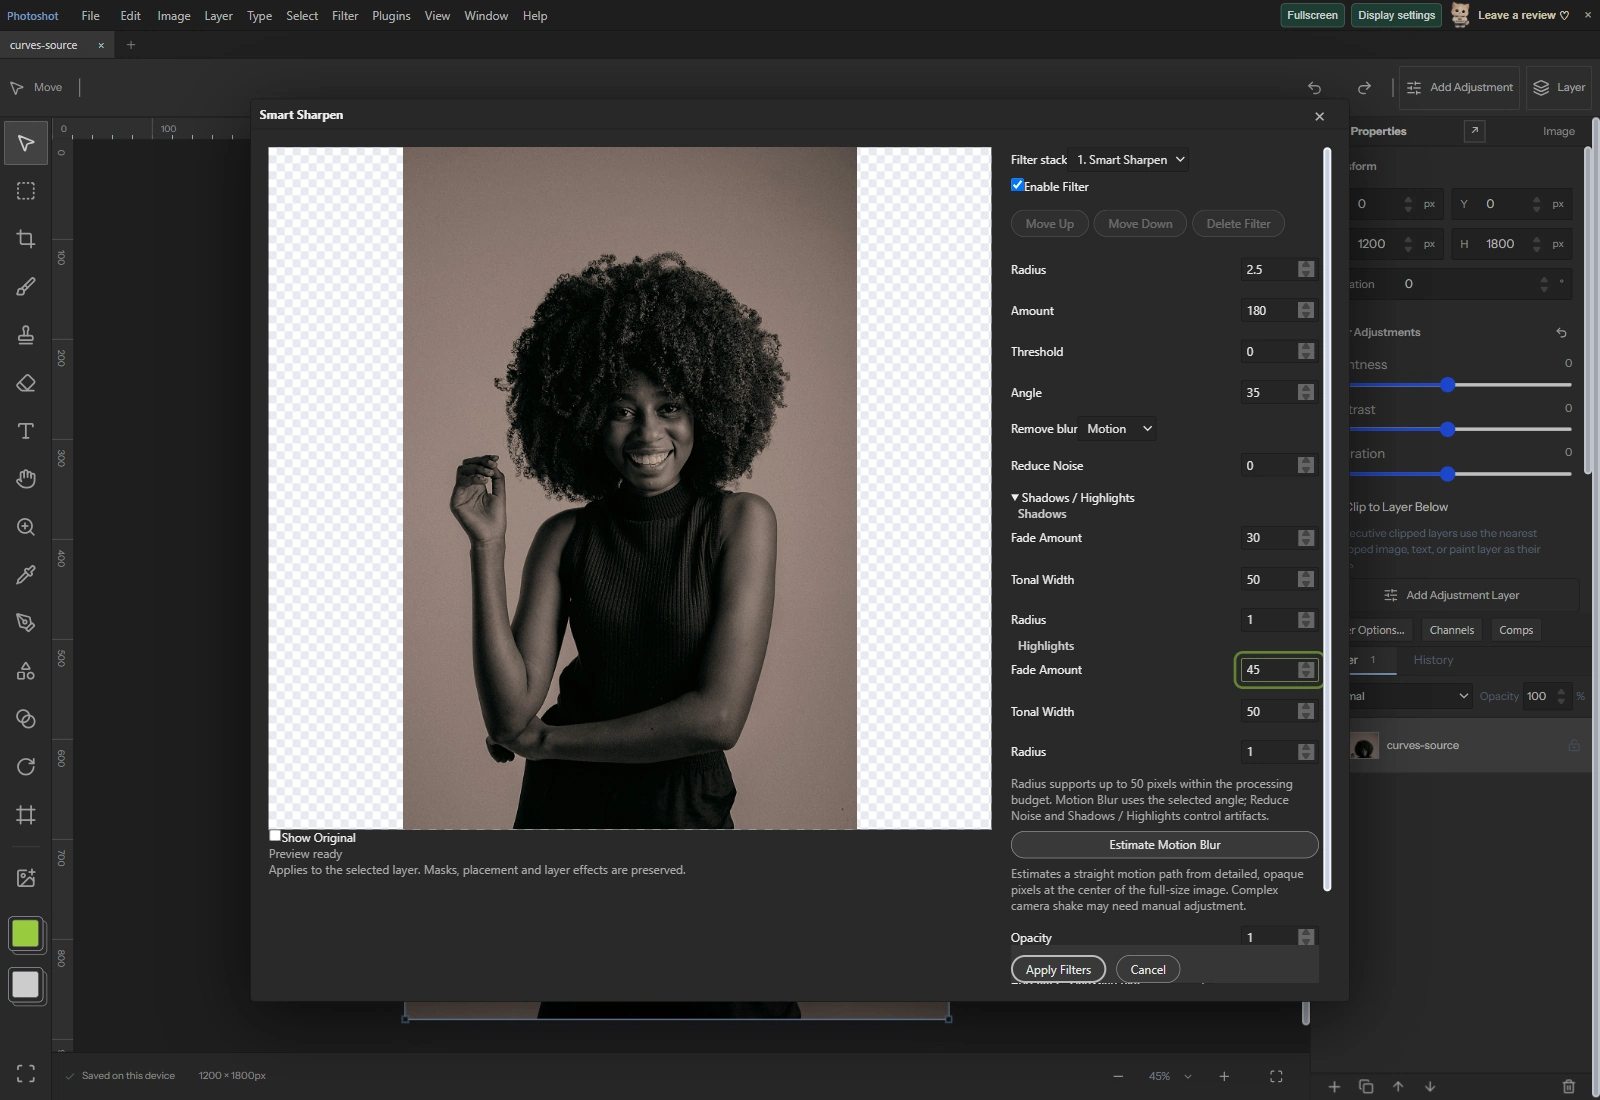This screenshot has height=1100, width=1600.
Task: Select the rectangular marquee tool
Action: 26,191
